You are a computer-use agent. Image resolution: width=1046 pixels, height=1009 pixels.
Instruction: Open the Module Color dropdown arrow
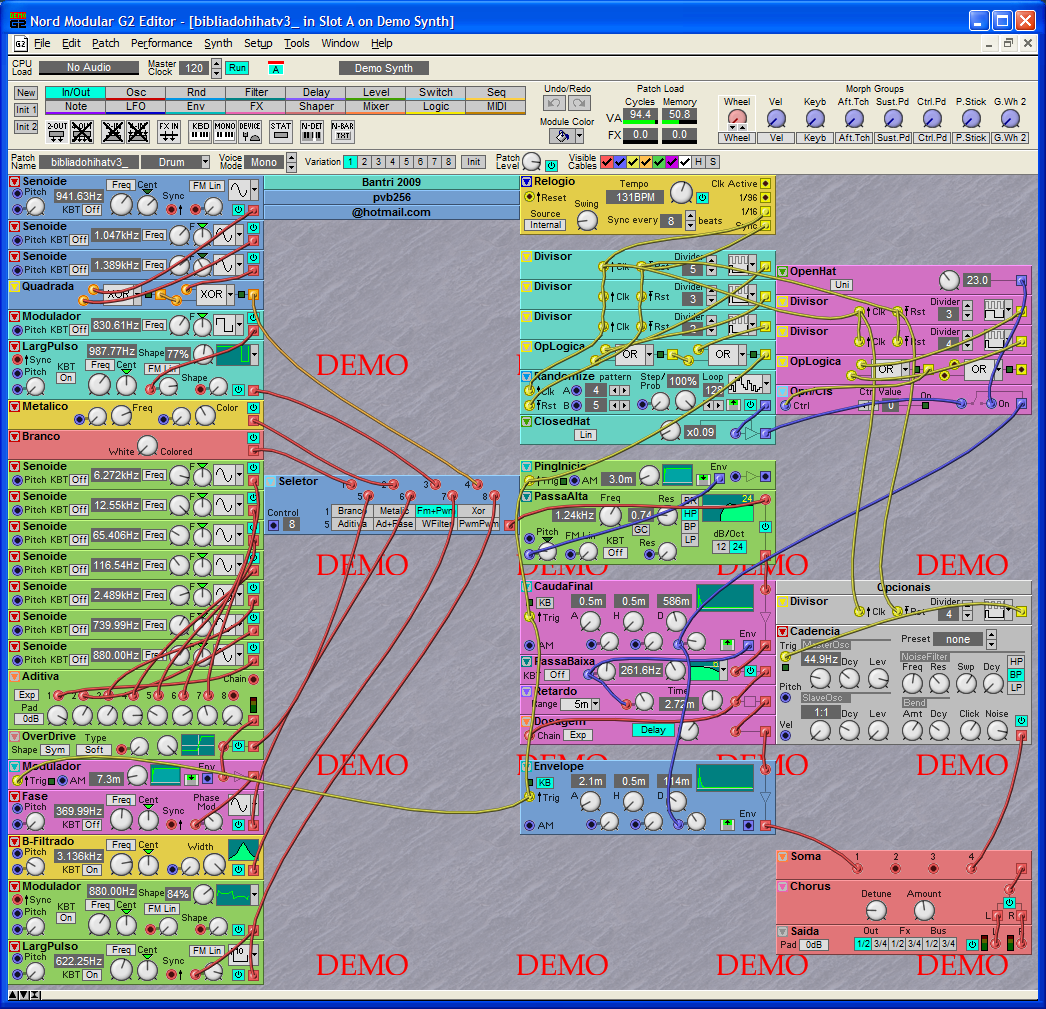578,137
